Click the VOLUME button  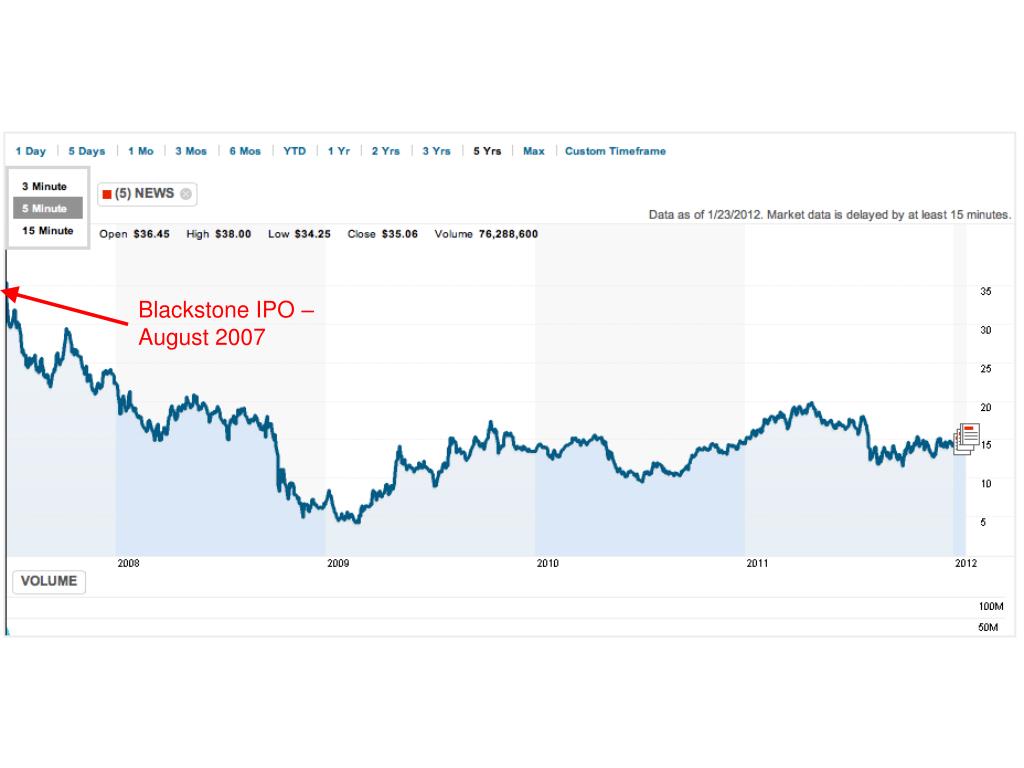pyautogui.click(x=49, y=581)
